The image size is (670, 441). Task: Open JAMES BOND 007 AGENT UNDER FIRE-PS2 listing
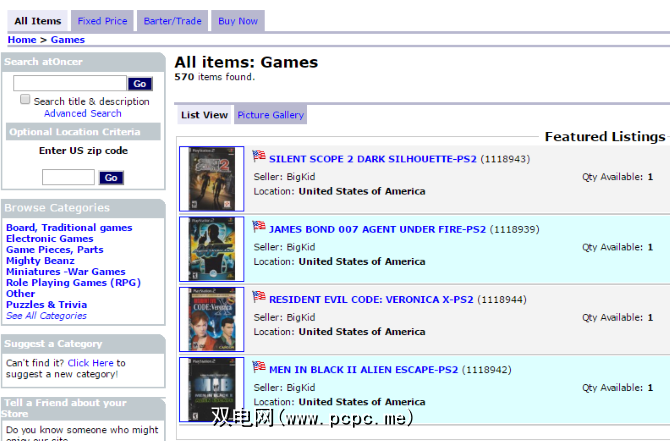pyautogui.click(x=377, y=229)
